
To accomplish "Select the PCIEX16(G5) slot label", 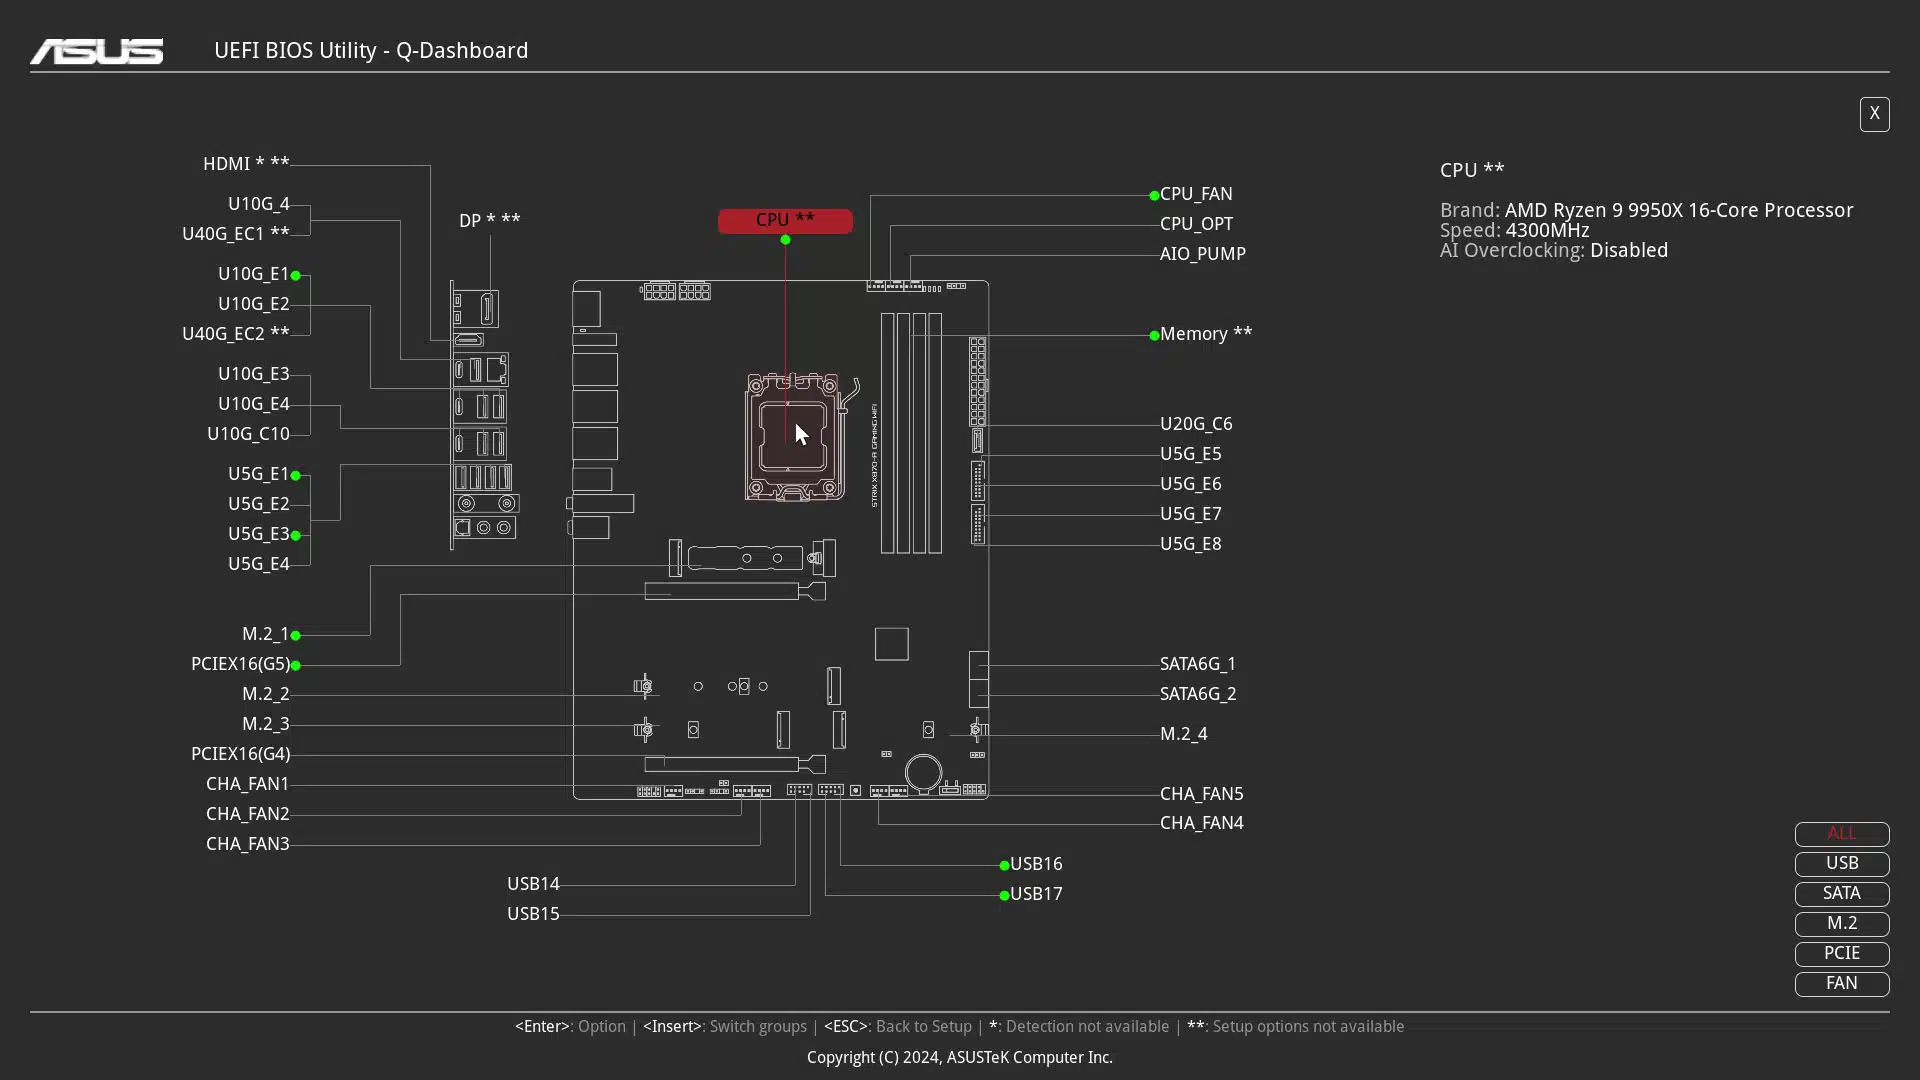I will 241,664.
